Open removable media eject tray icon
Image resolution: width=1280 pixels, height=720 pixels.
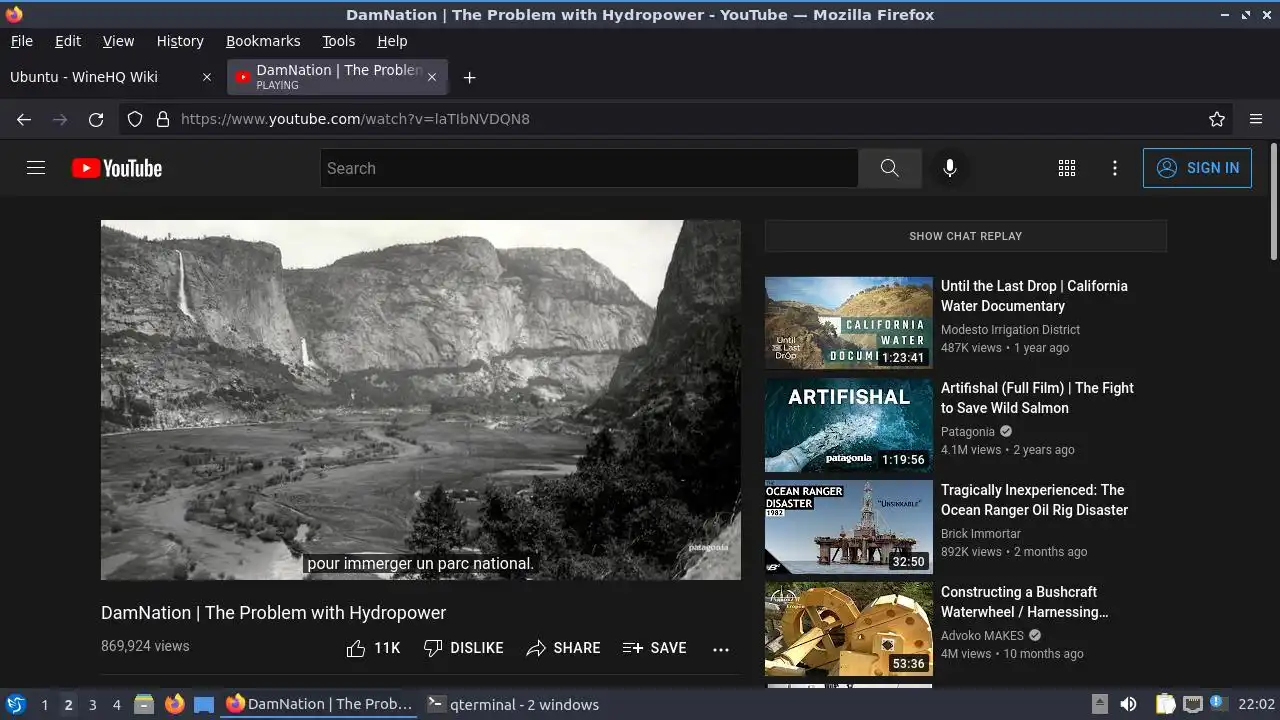click(x=1099, y=704)
